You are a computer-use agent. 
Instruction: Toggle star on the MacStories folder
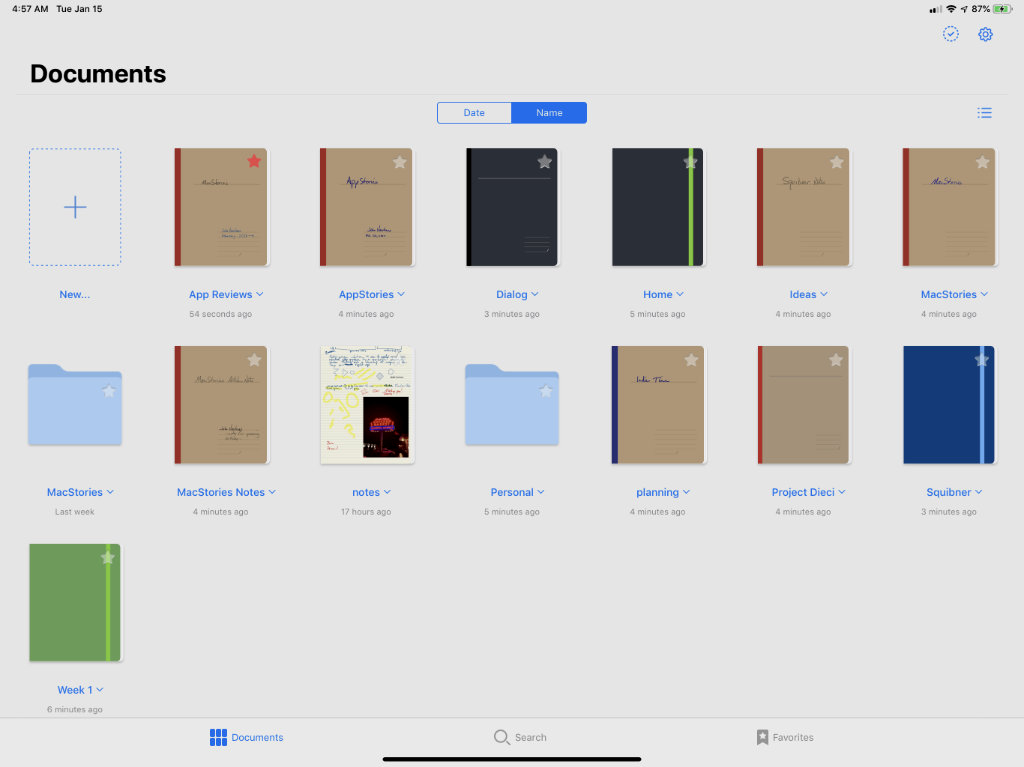coord(109,391)
